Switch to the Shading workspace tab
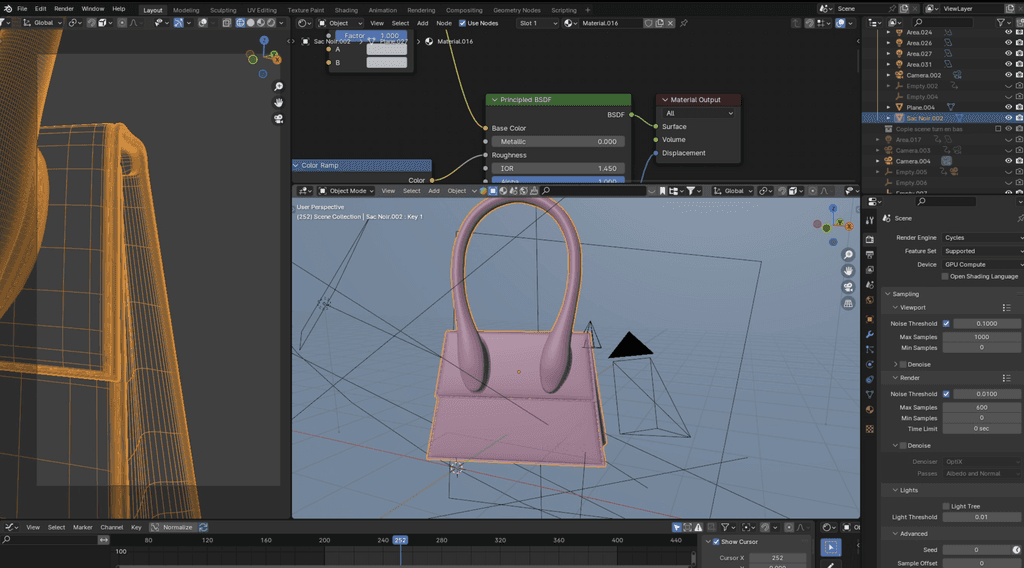1024x568 pixels. point(346,10)
